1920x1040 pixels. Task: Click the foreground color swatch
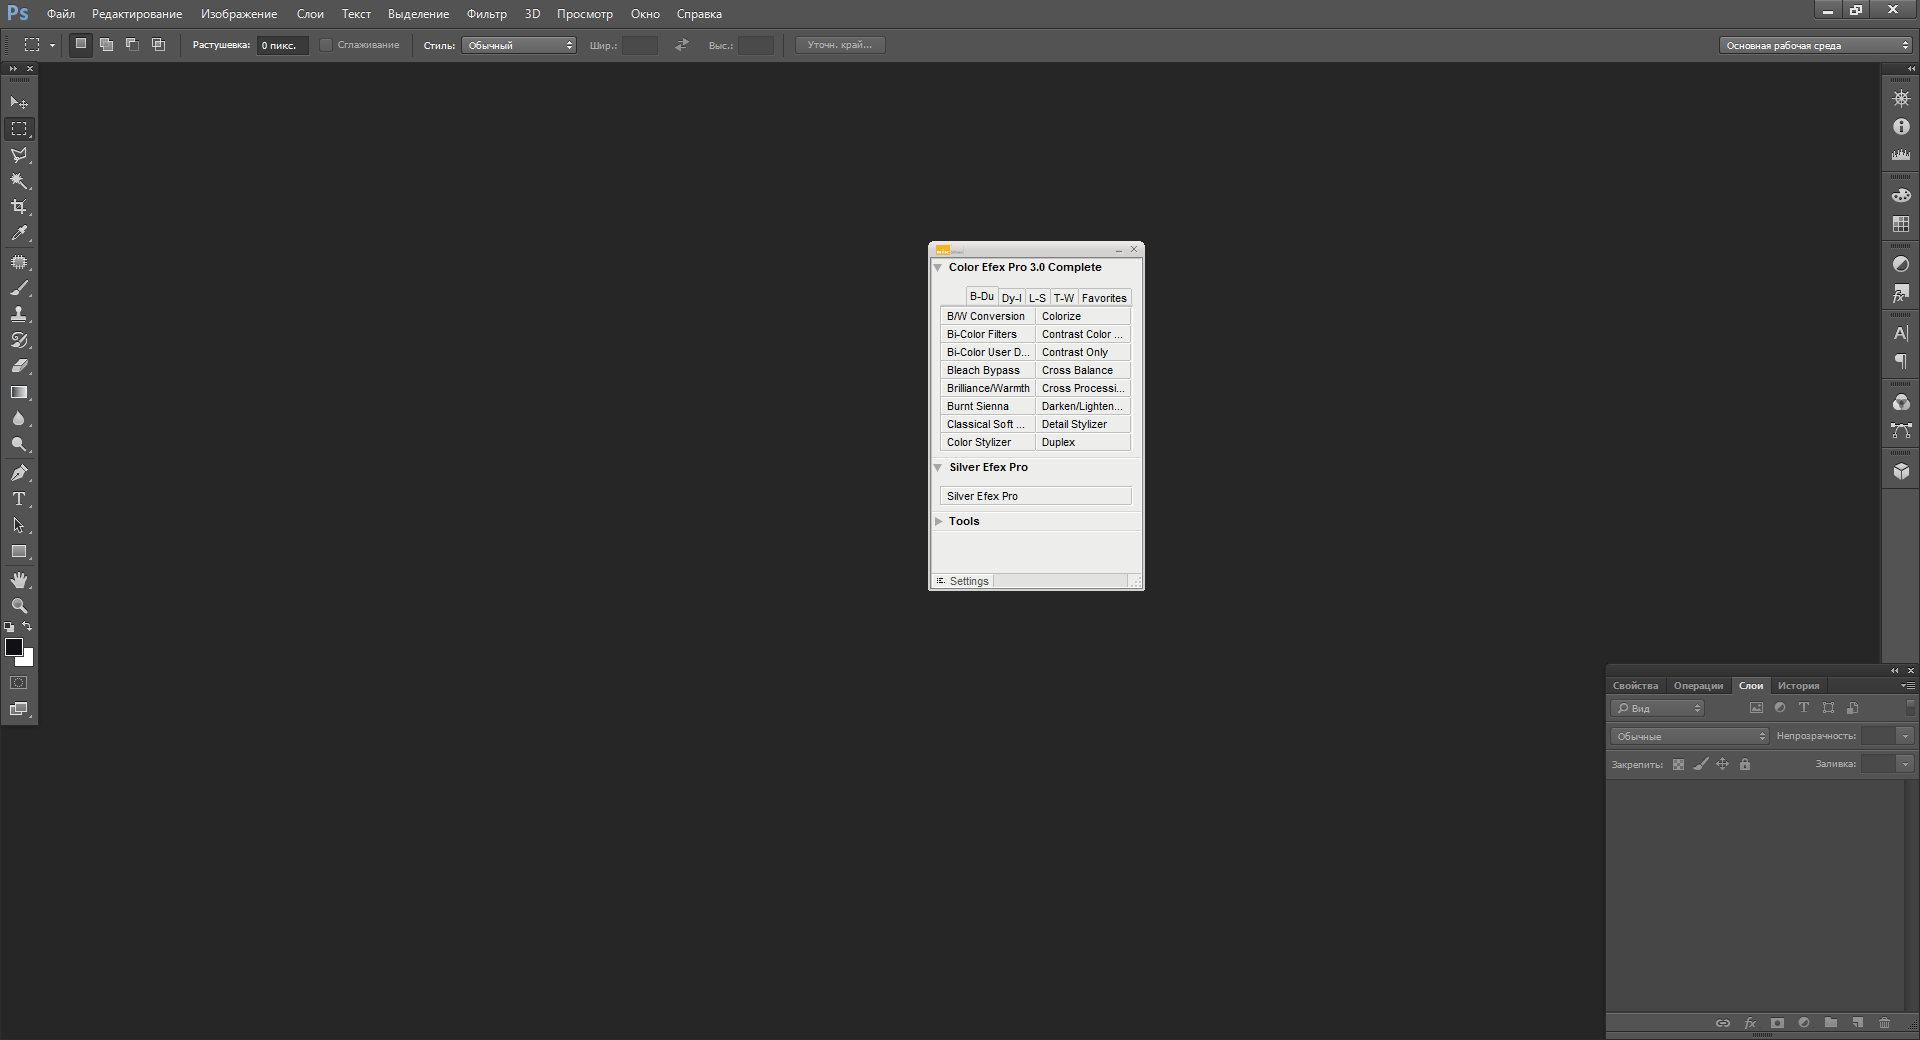(x=13, y=647)
